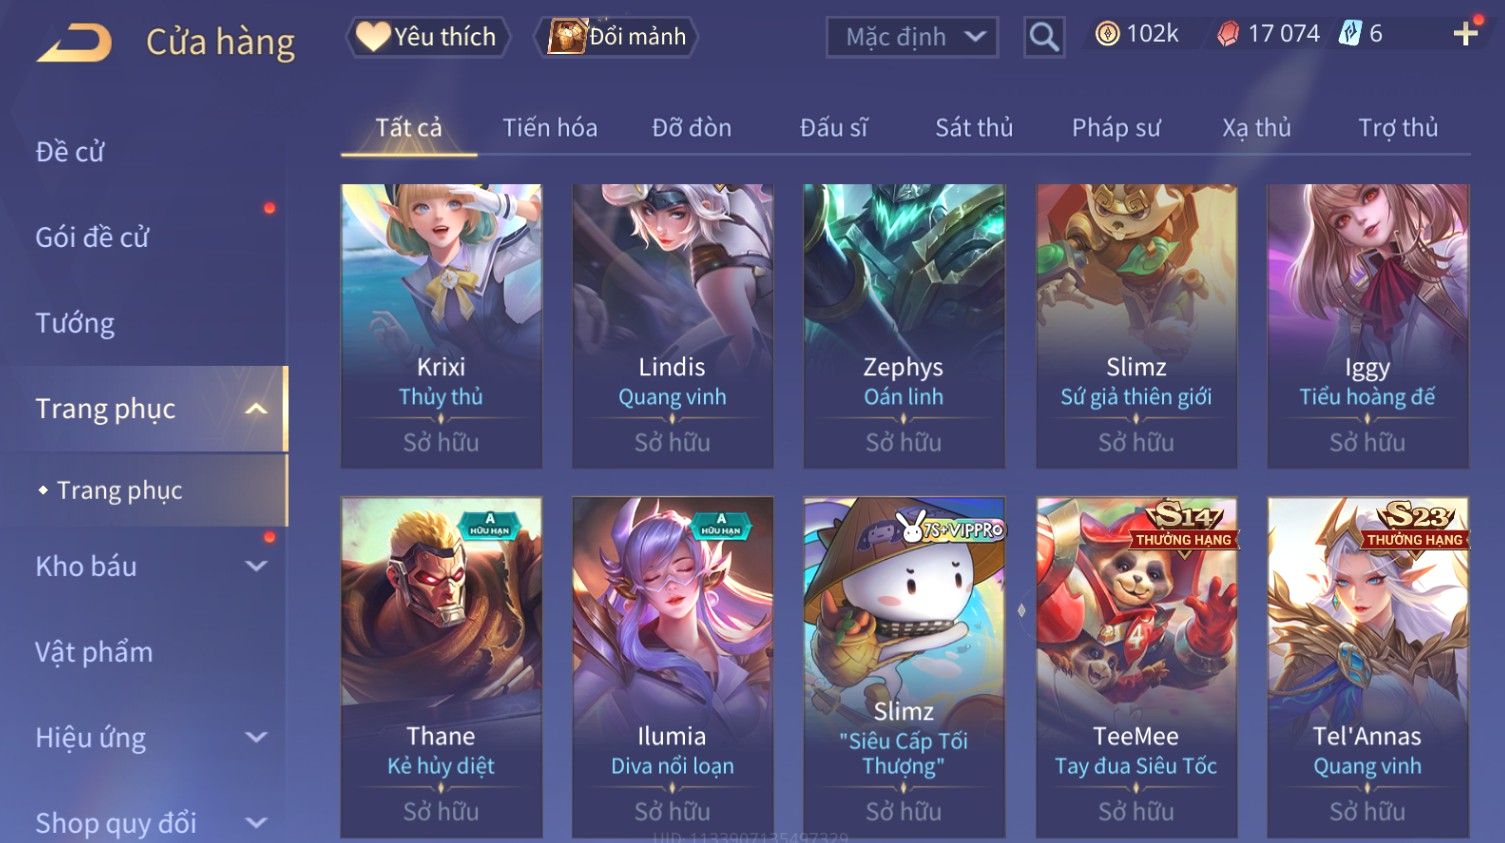Open Gói đề cử in sidebar
Image resolution: width=1505 pixels, height=843 pixels.
(x=92, y=238)
